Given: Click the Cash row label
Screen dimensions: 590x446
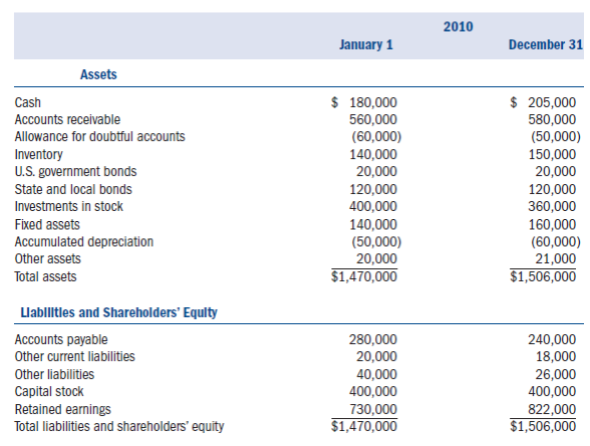Looking at the screenshot, I should (x=27, y=102).
